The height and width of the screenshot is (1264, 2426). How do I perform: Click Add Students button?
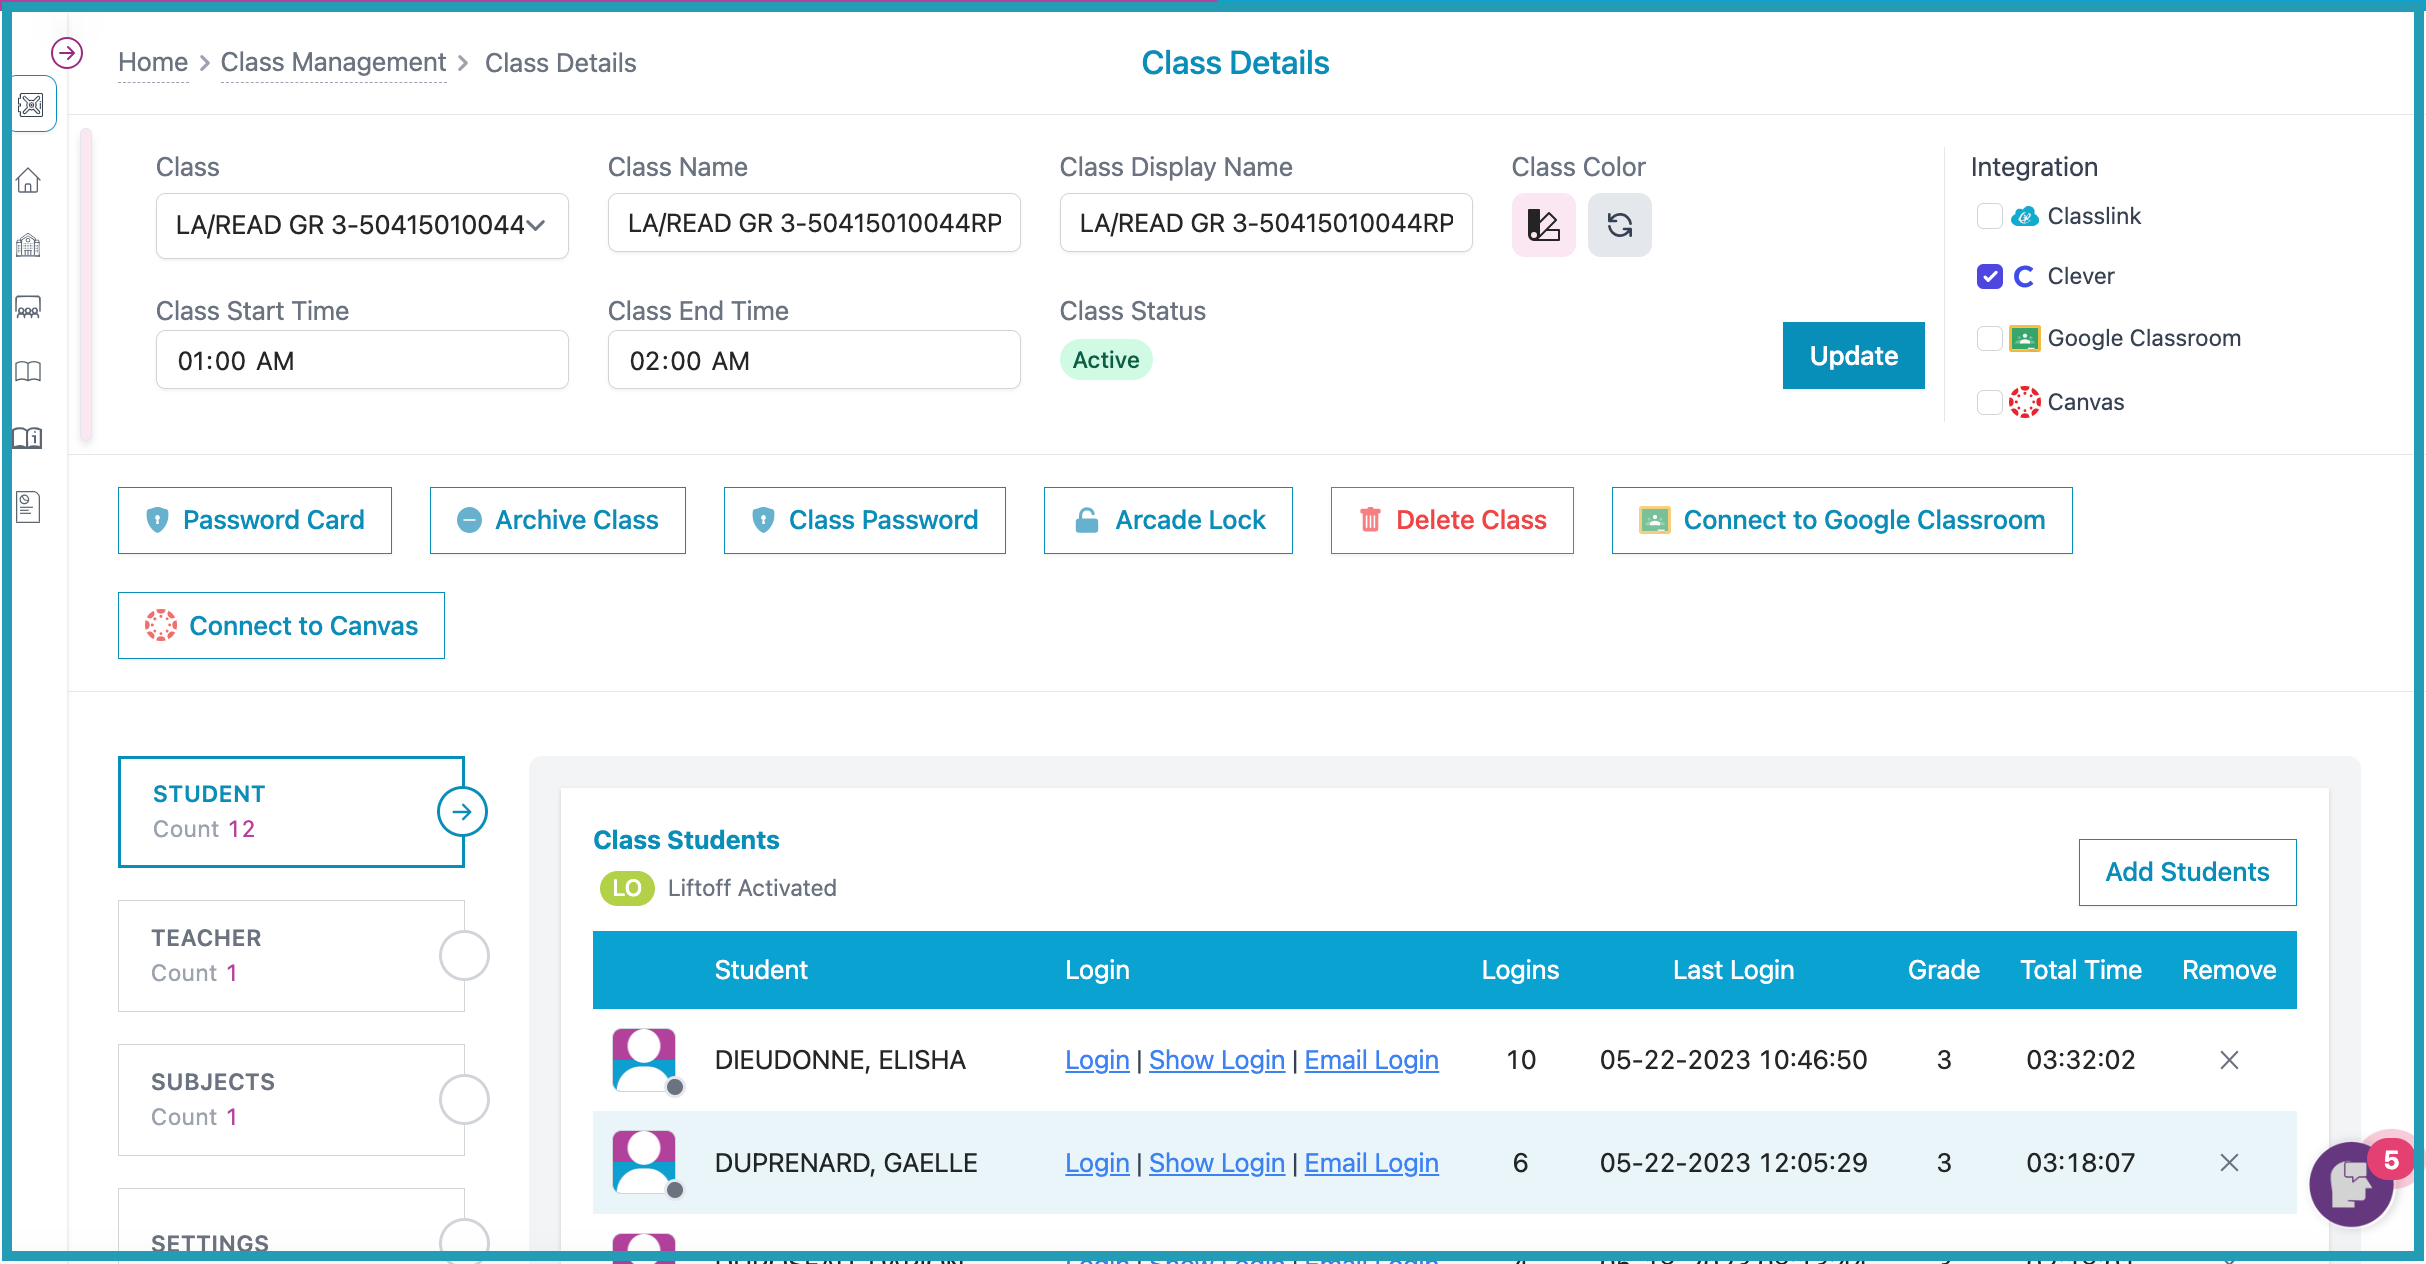[x=2187, y=872]
